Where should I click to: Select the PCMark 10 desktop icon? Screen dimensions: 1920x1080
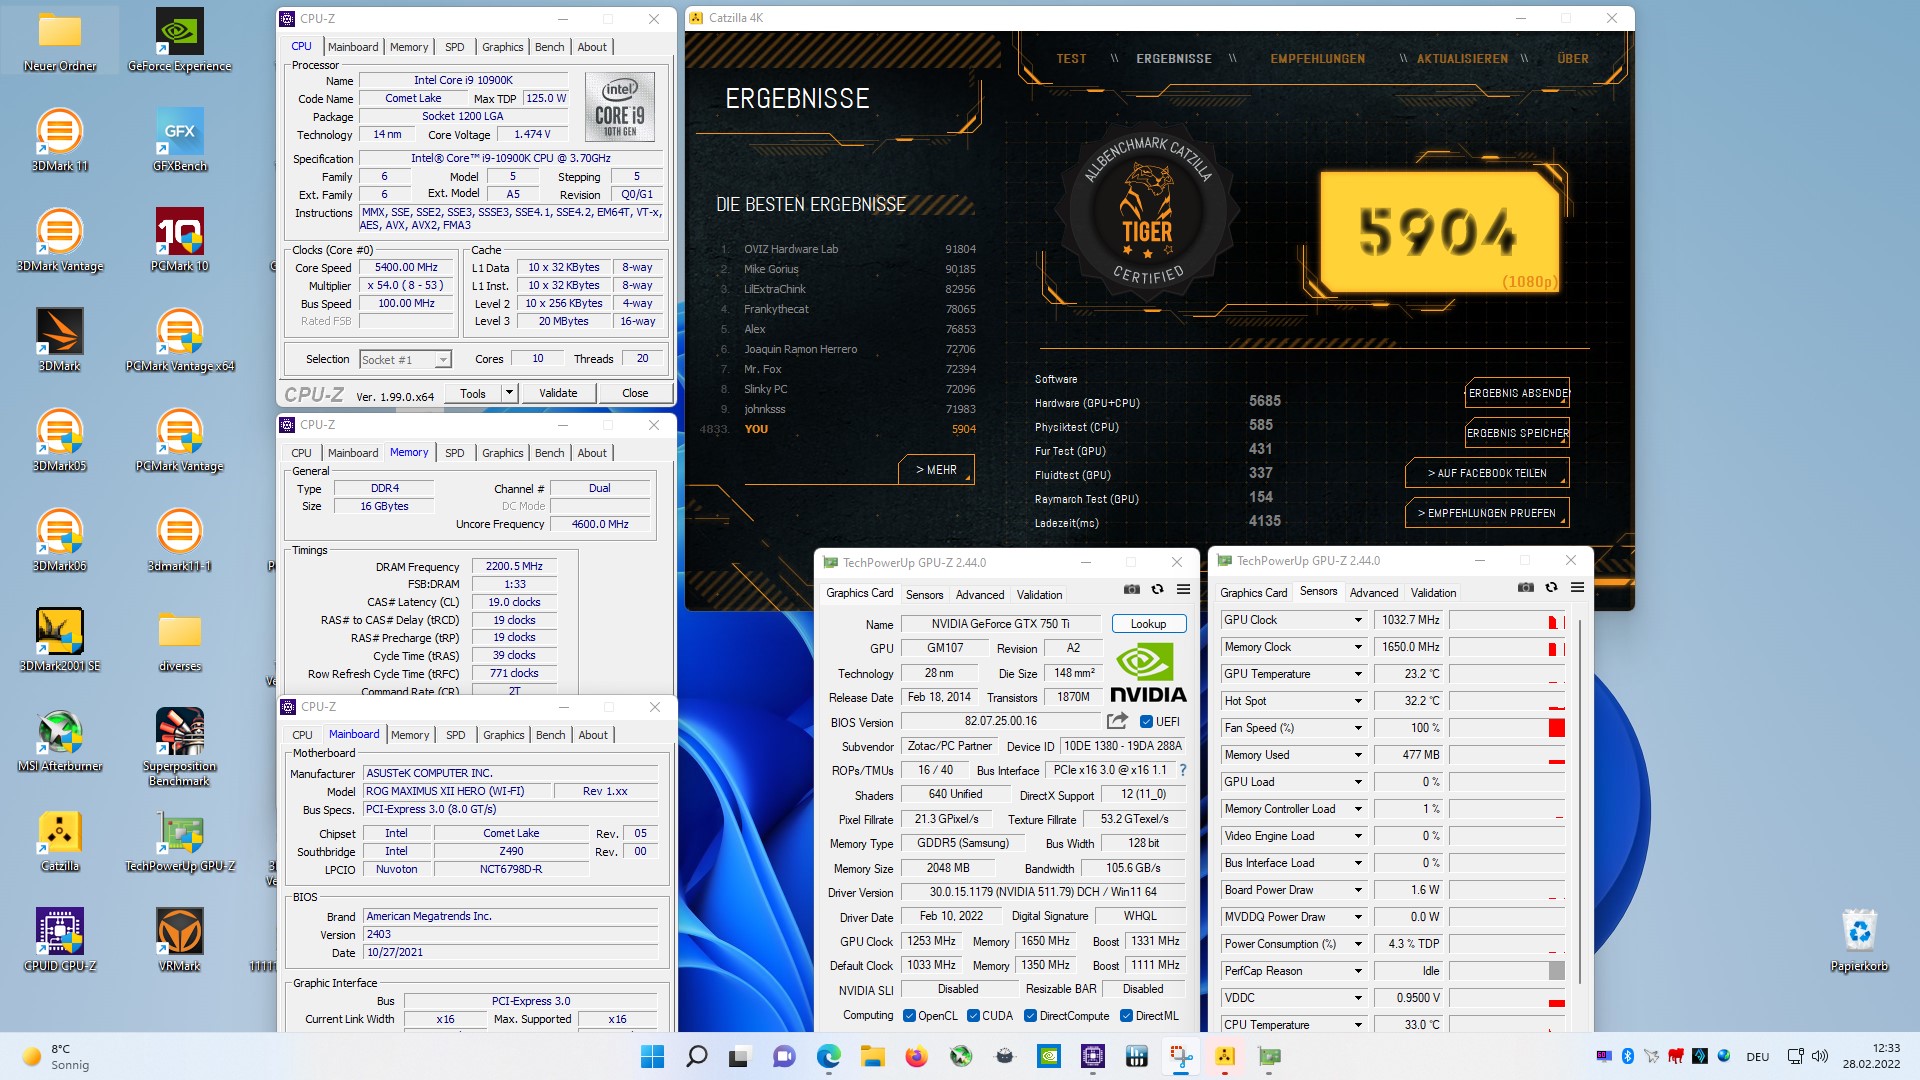[180, 240]
